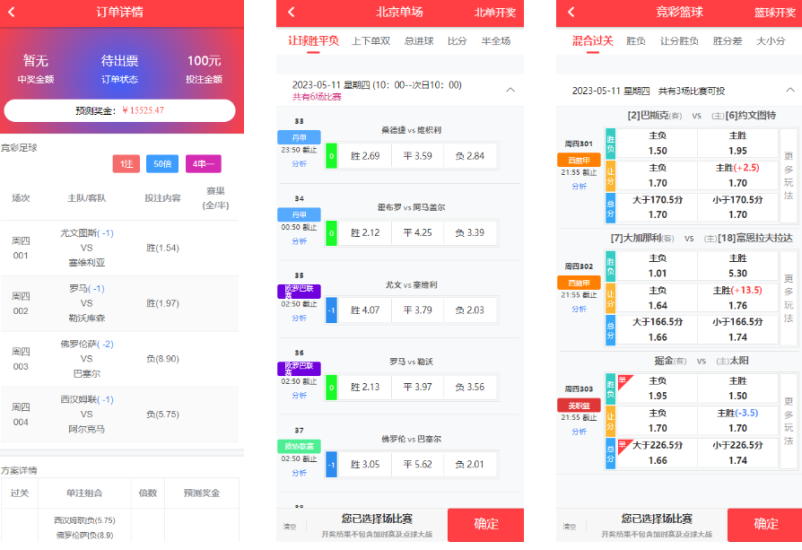Tap back arrow on 北京单场 header
Screen dimensions: 802x550
292,12
